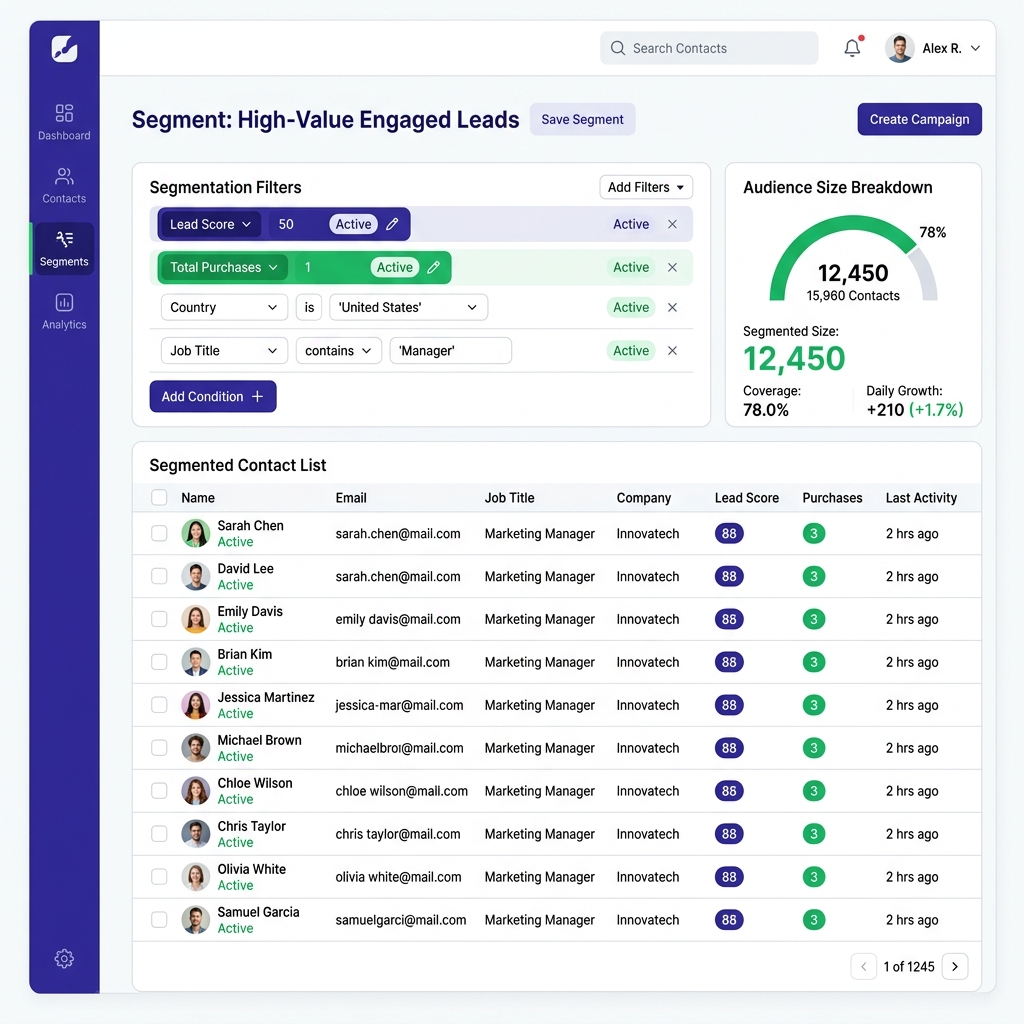The width and height of the screenshot is (1024, 1024).
Task: Click David Lee's avatar photo
Action: pos(195,576)
